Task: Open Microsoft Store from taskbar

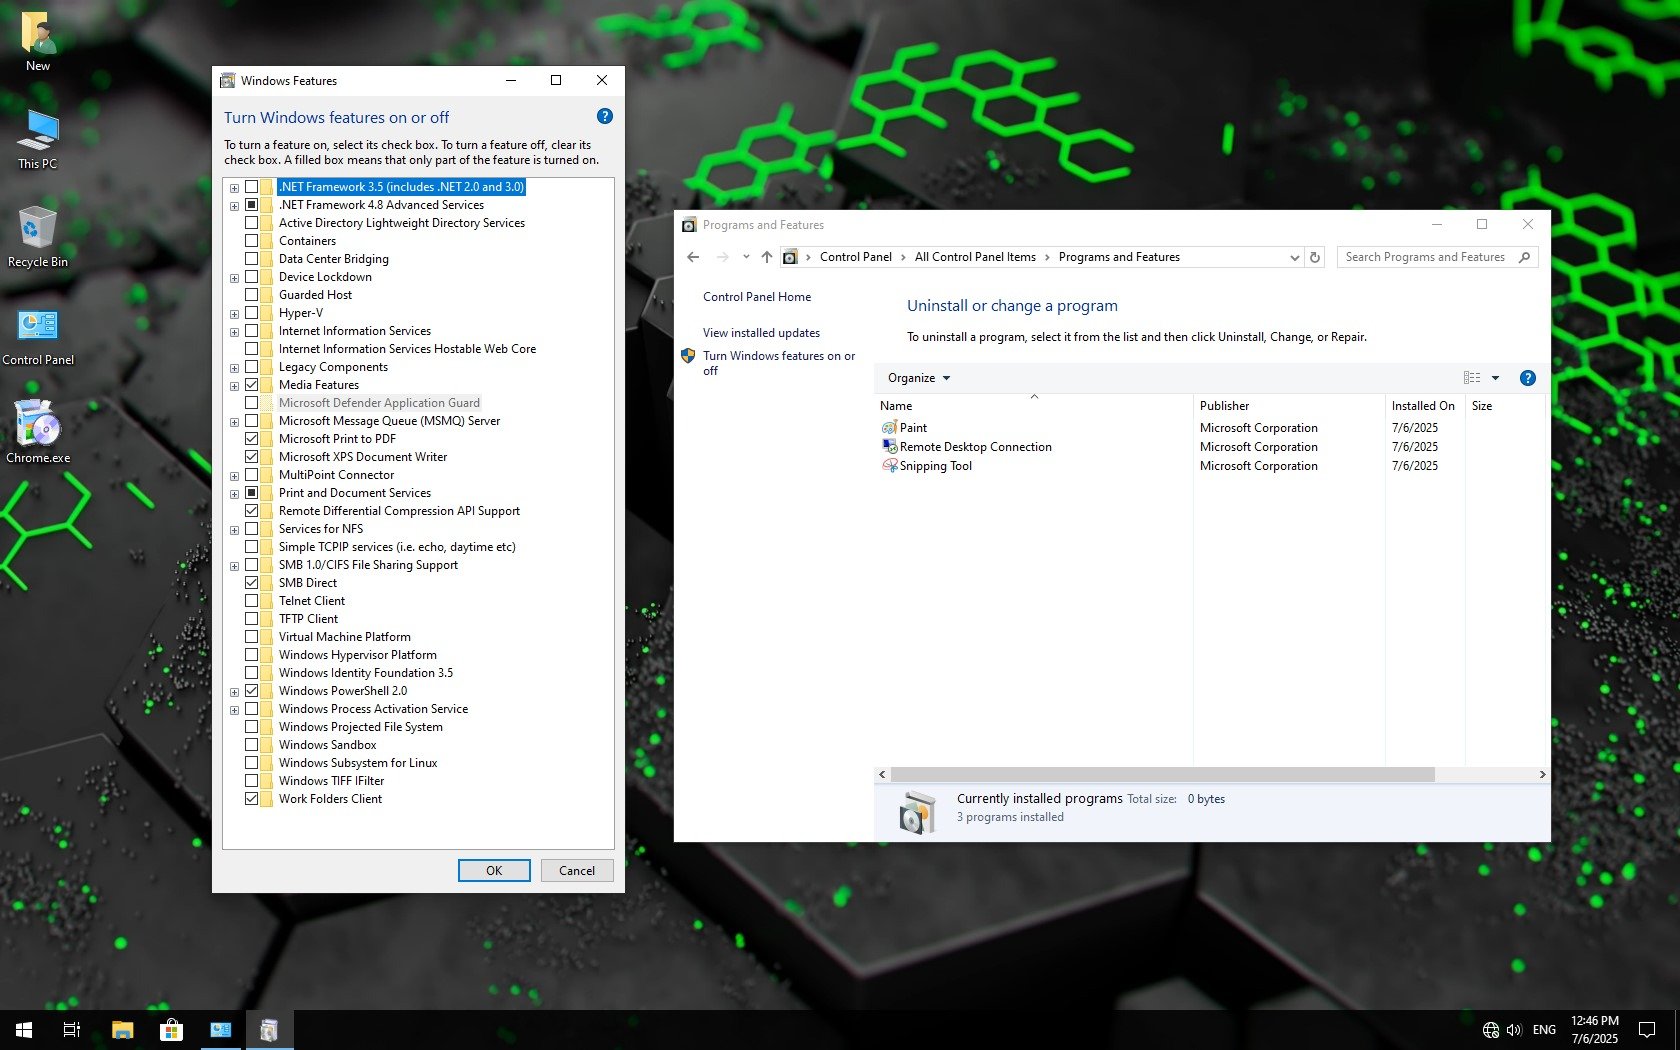Action: pos(171,1030)
